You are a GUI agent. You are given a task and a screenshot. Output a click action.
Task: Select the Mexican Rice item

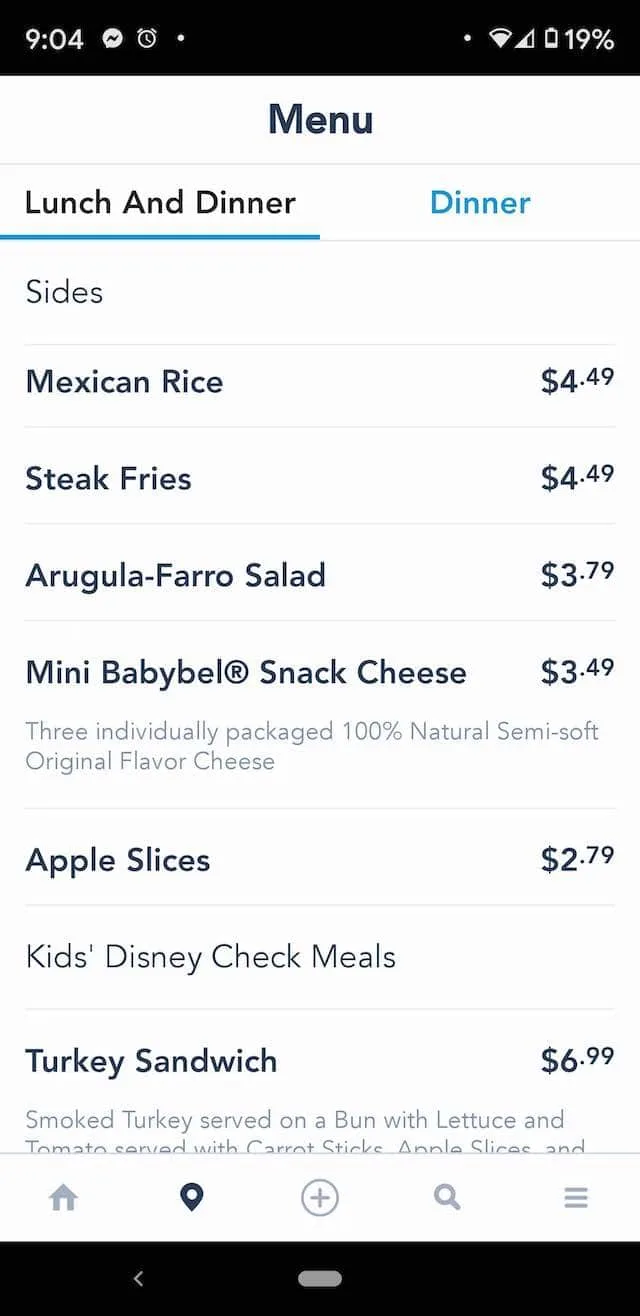(320, 381)
